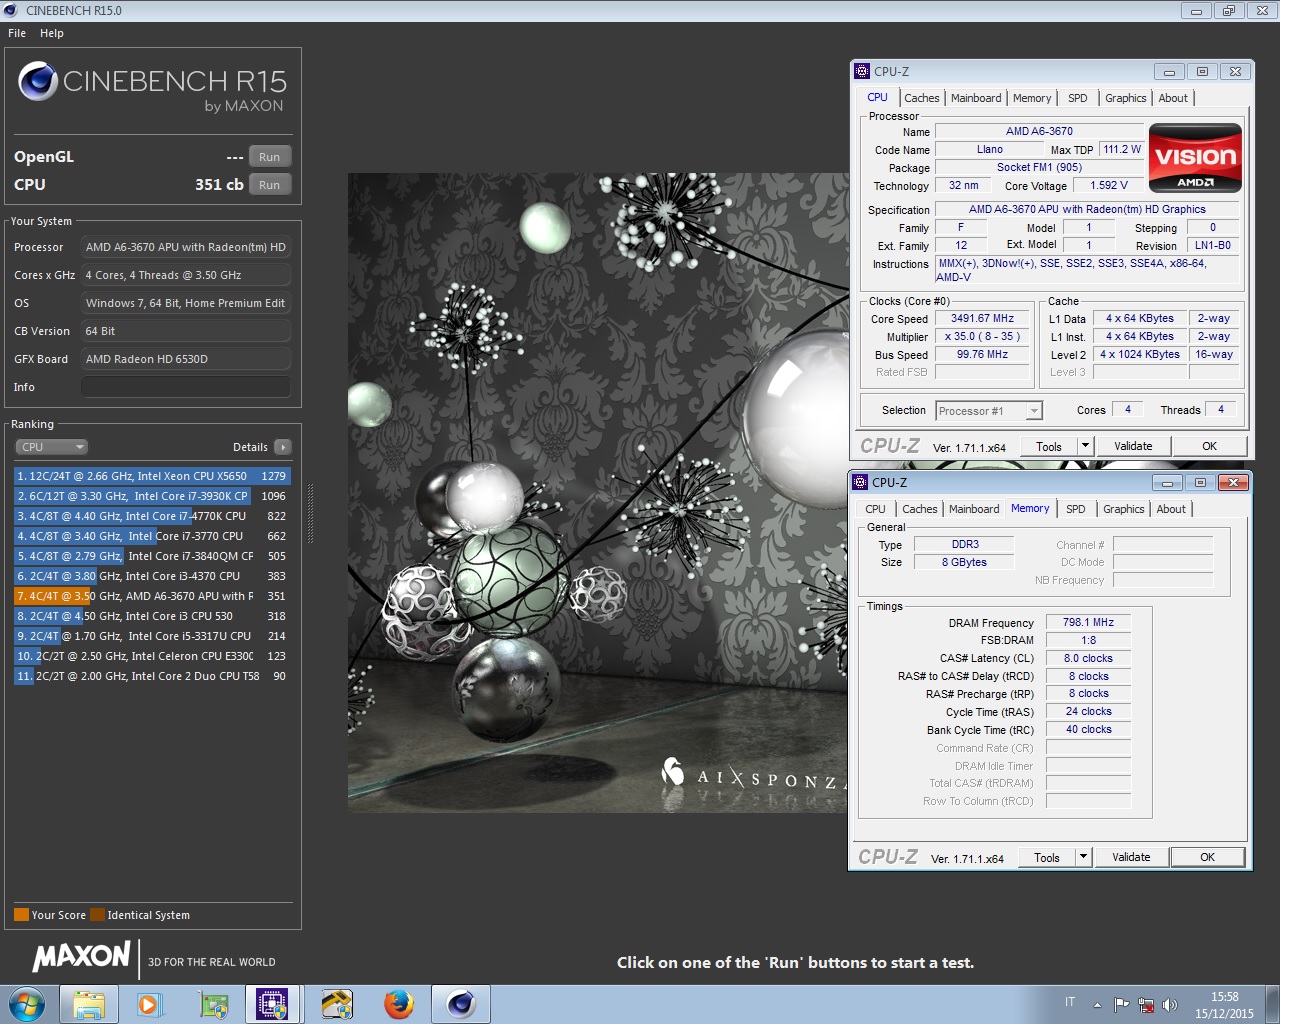Switch to Mainboard tab in upper CPU-Z
Image resolution: width=1306 pixels, height=1024 pixels.
(976, 98)
